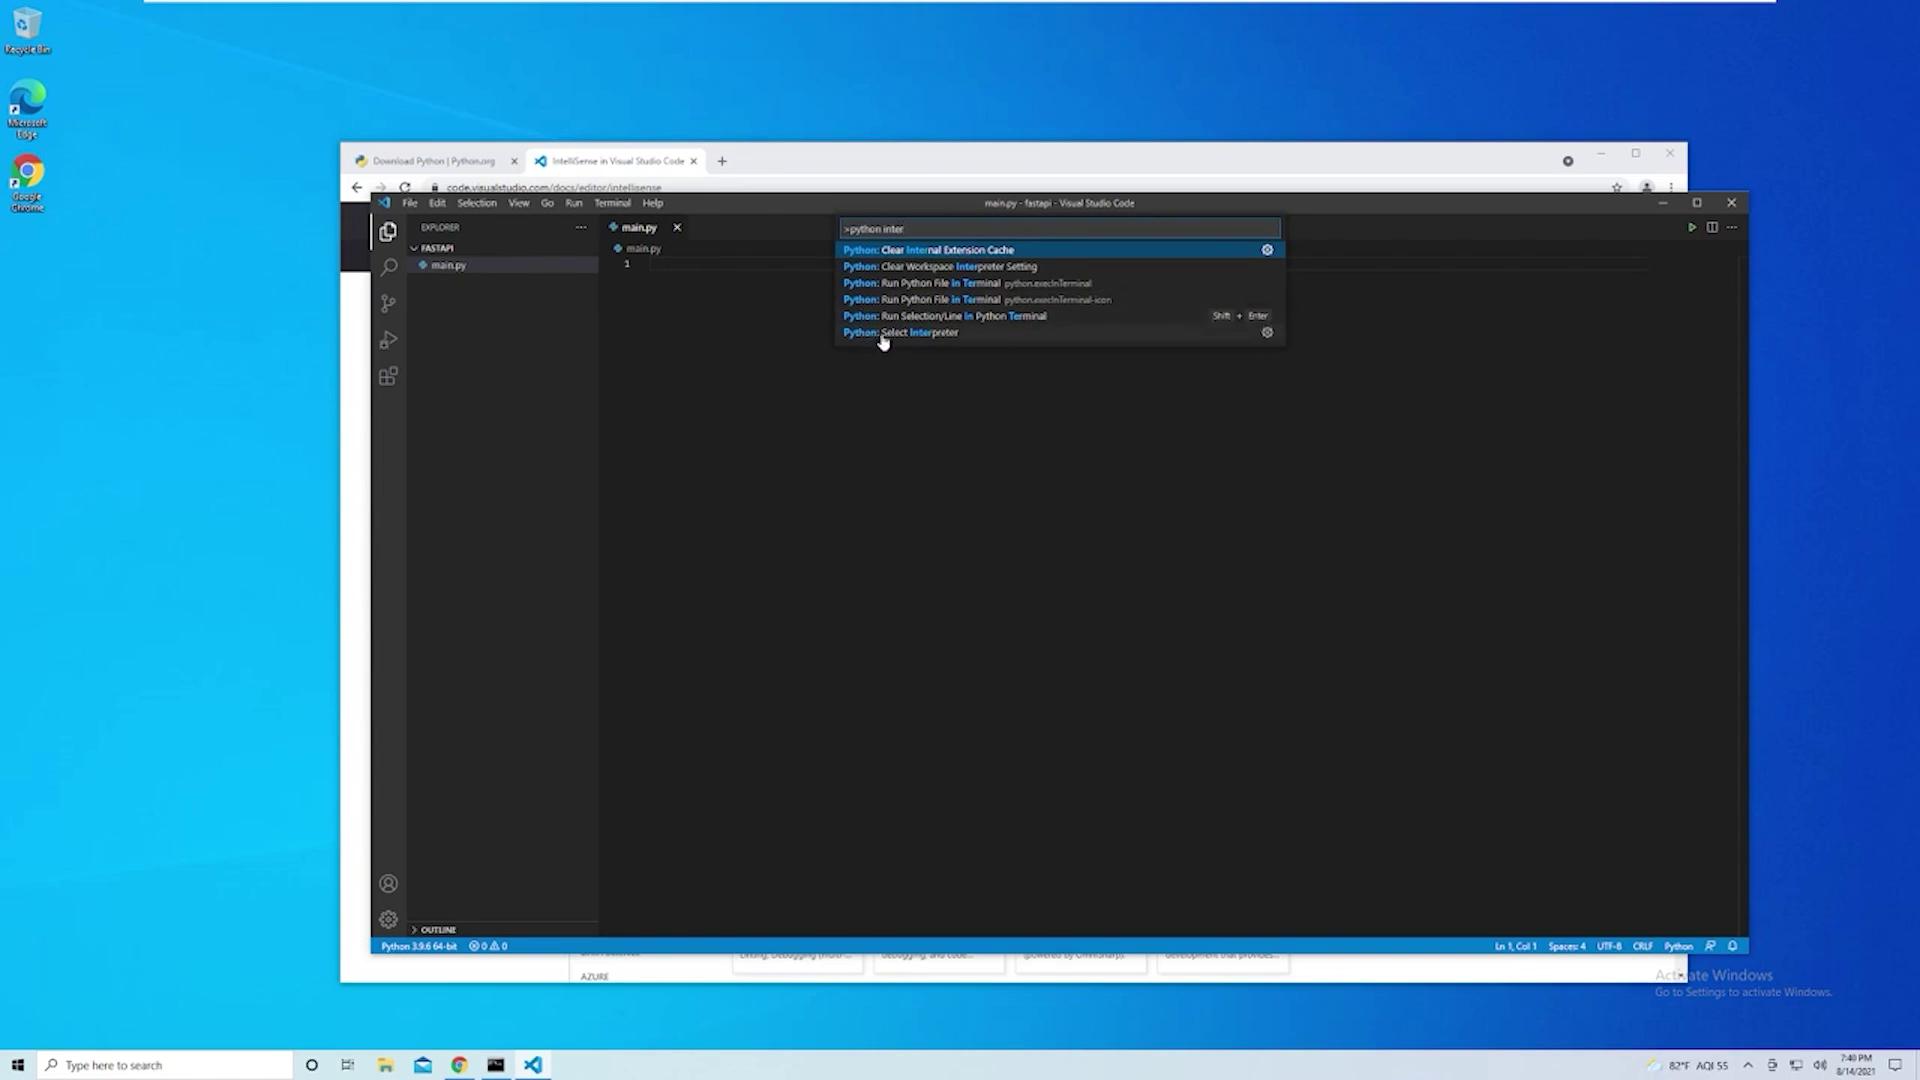
Task: Select Python: Select Interpreter command
Action: click(x=920, y=333)
